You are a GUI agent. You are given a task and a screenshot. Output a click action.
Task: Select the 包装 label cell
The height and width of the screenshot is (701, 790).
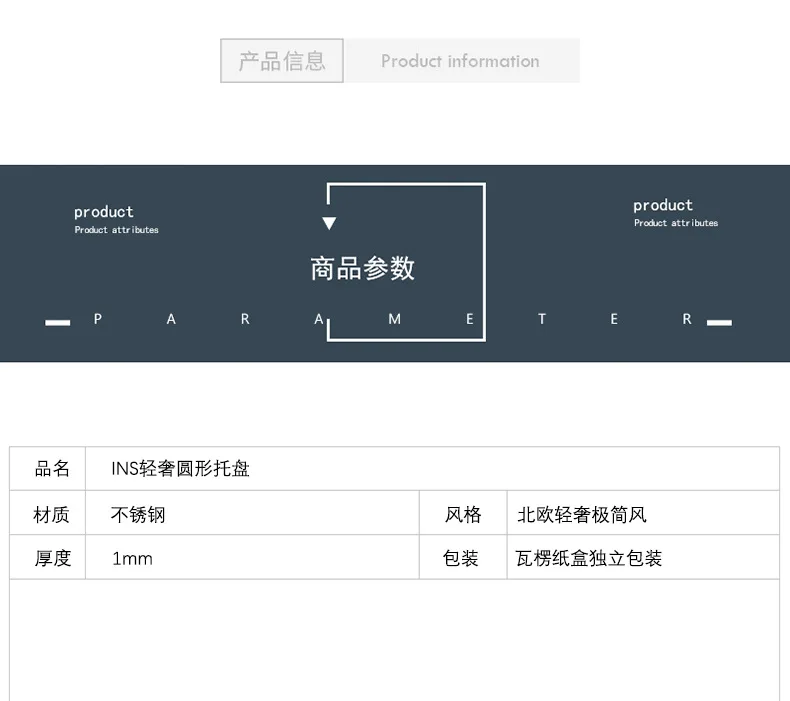tap(463, 557)
